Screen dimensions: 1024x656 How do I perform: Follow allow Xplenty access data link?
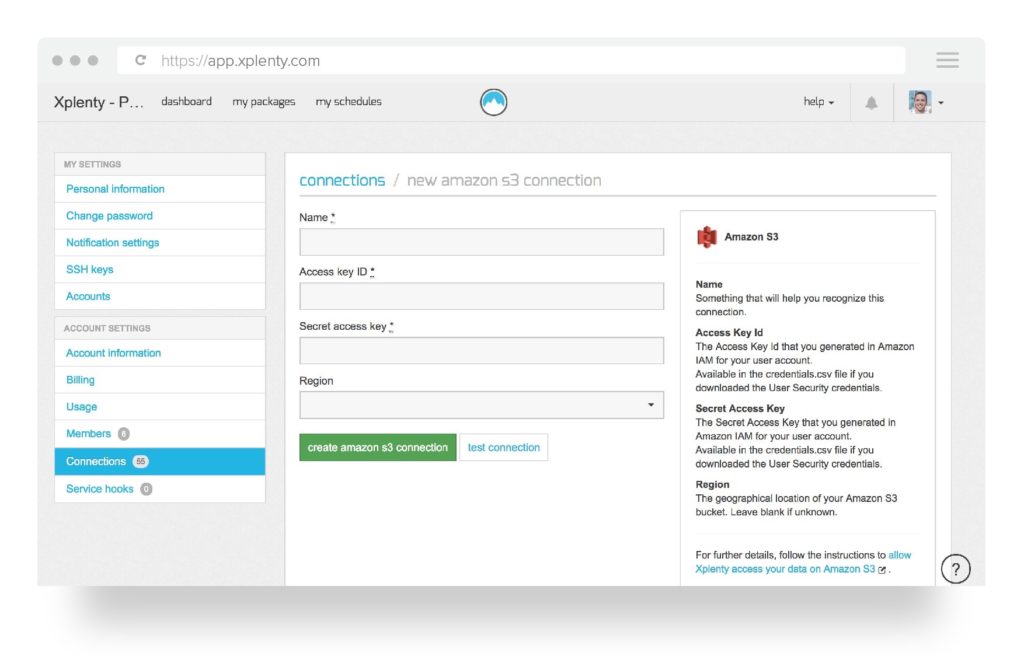point(785,569)
